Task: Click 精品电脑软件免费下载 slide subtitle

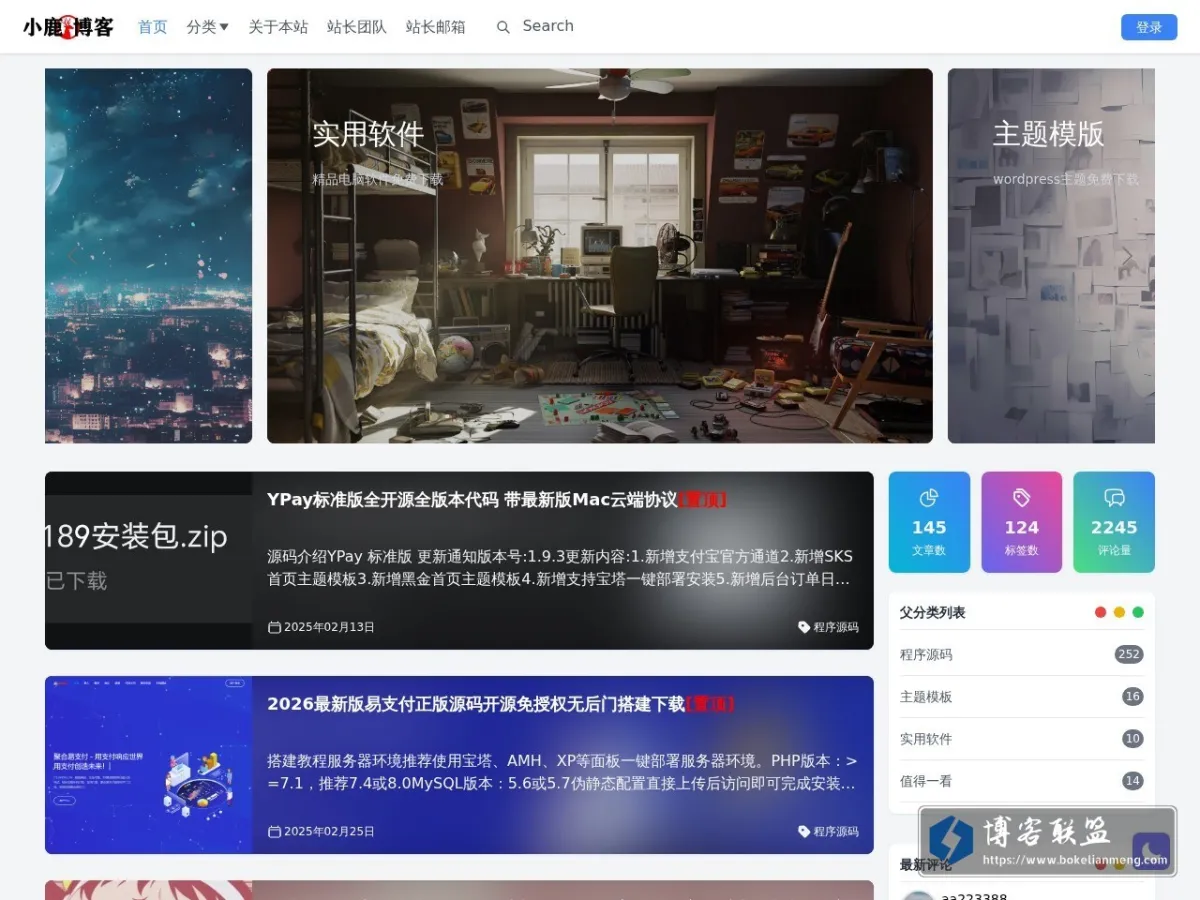Action: pyautogui.click(x=377, y=180)
